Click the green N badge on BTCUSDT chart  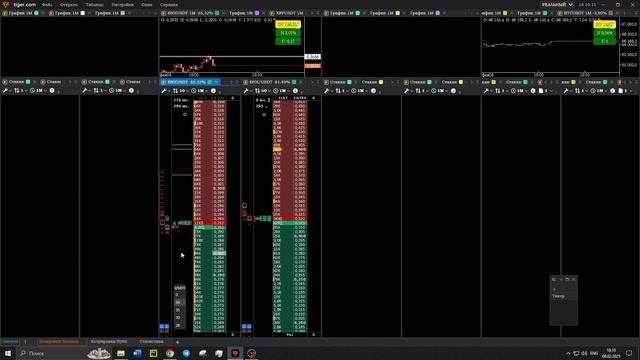(604, 33)
